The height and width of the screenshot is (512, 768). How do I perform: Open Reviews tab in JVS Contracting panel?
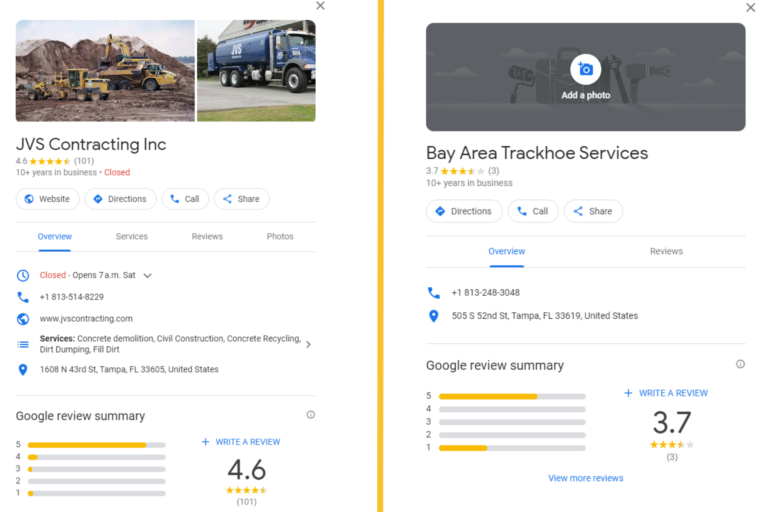pyautogui.click(x=207, y=237)
